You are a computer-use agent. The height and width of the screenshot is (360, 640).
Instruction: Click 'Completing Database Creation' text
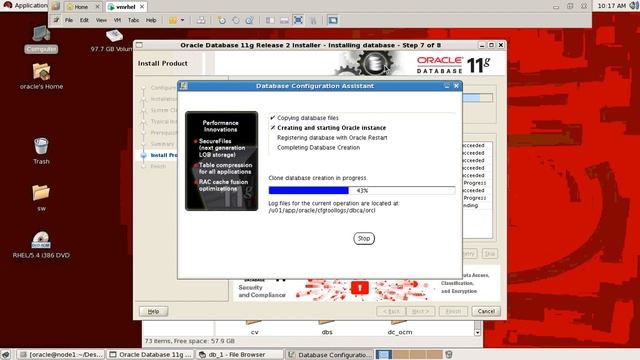(x=318, y=147)
